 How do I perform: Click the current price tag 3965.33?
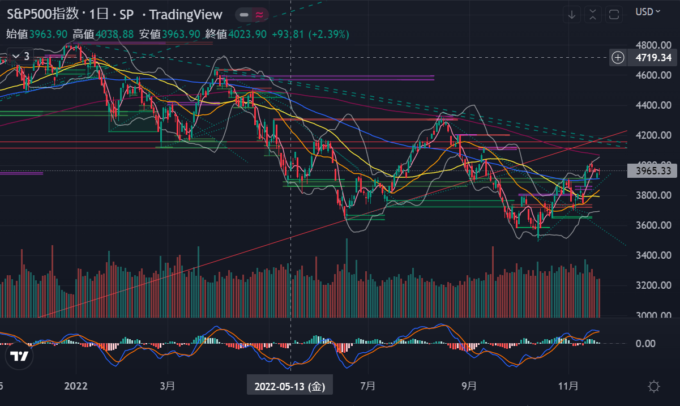tap(654, 171)
